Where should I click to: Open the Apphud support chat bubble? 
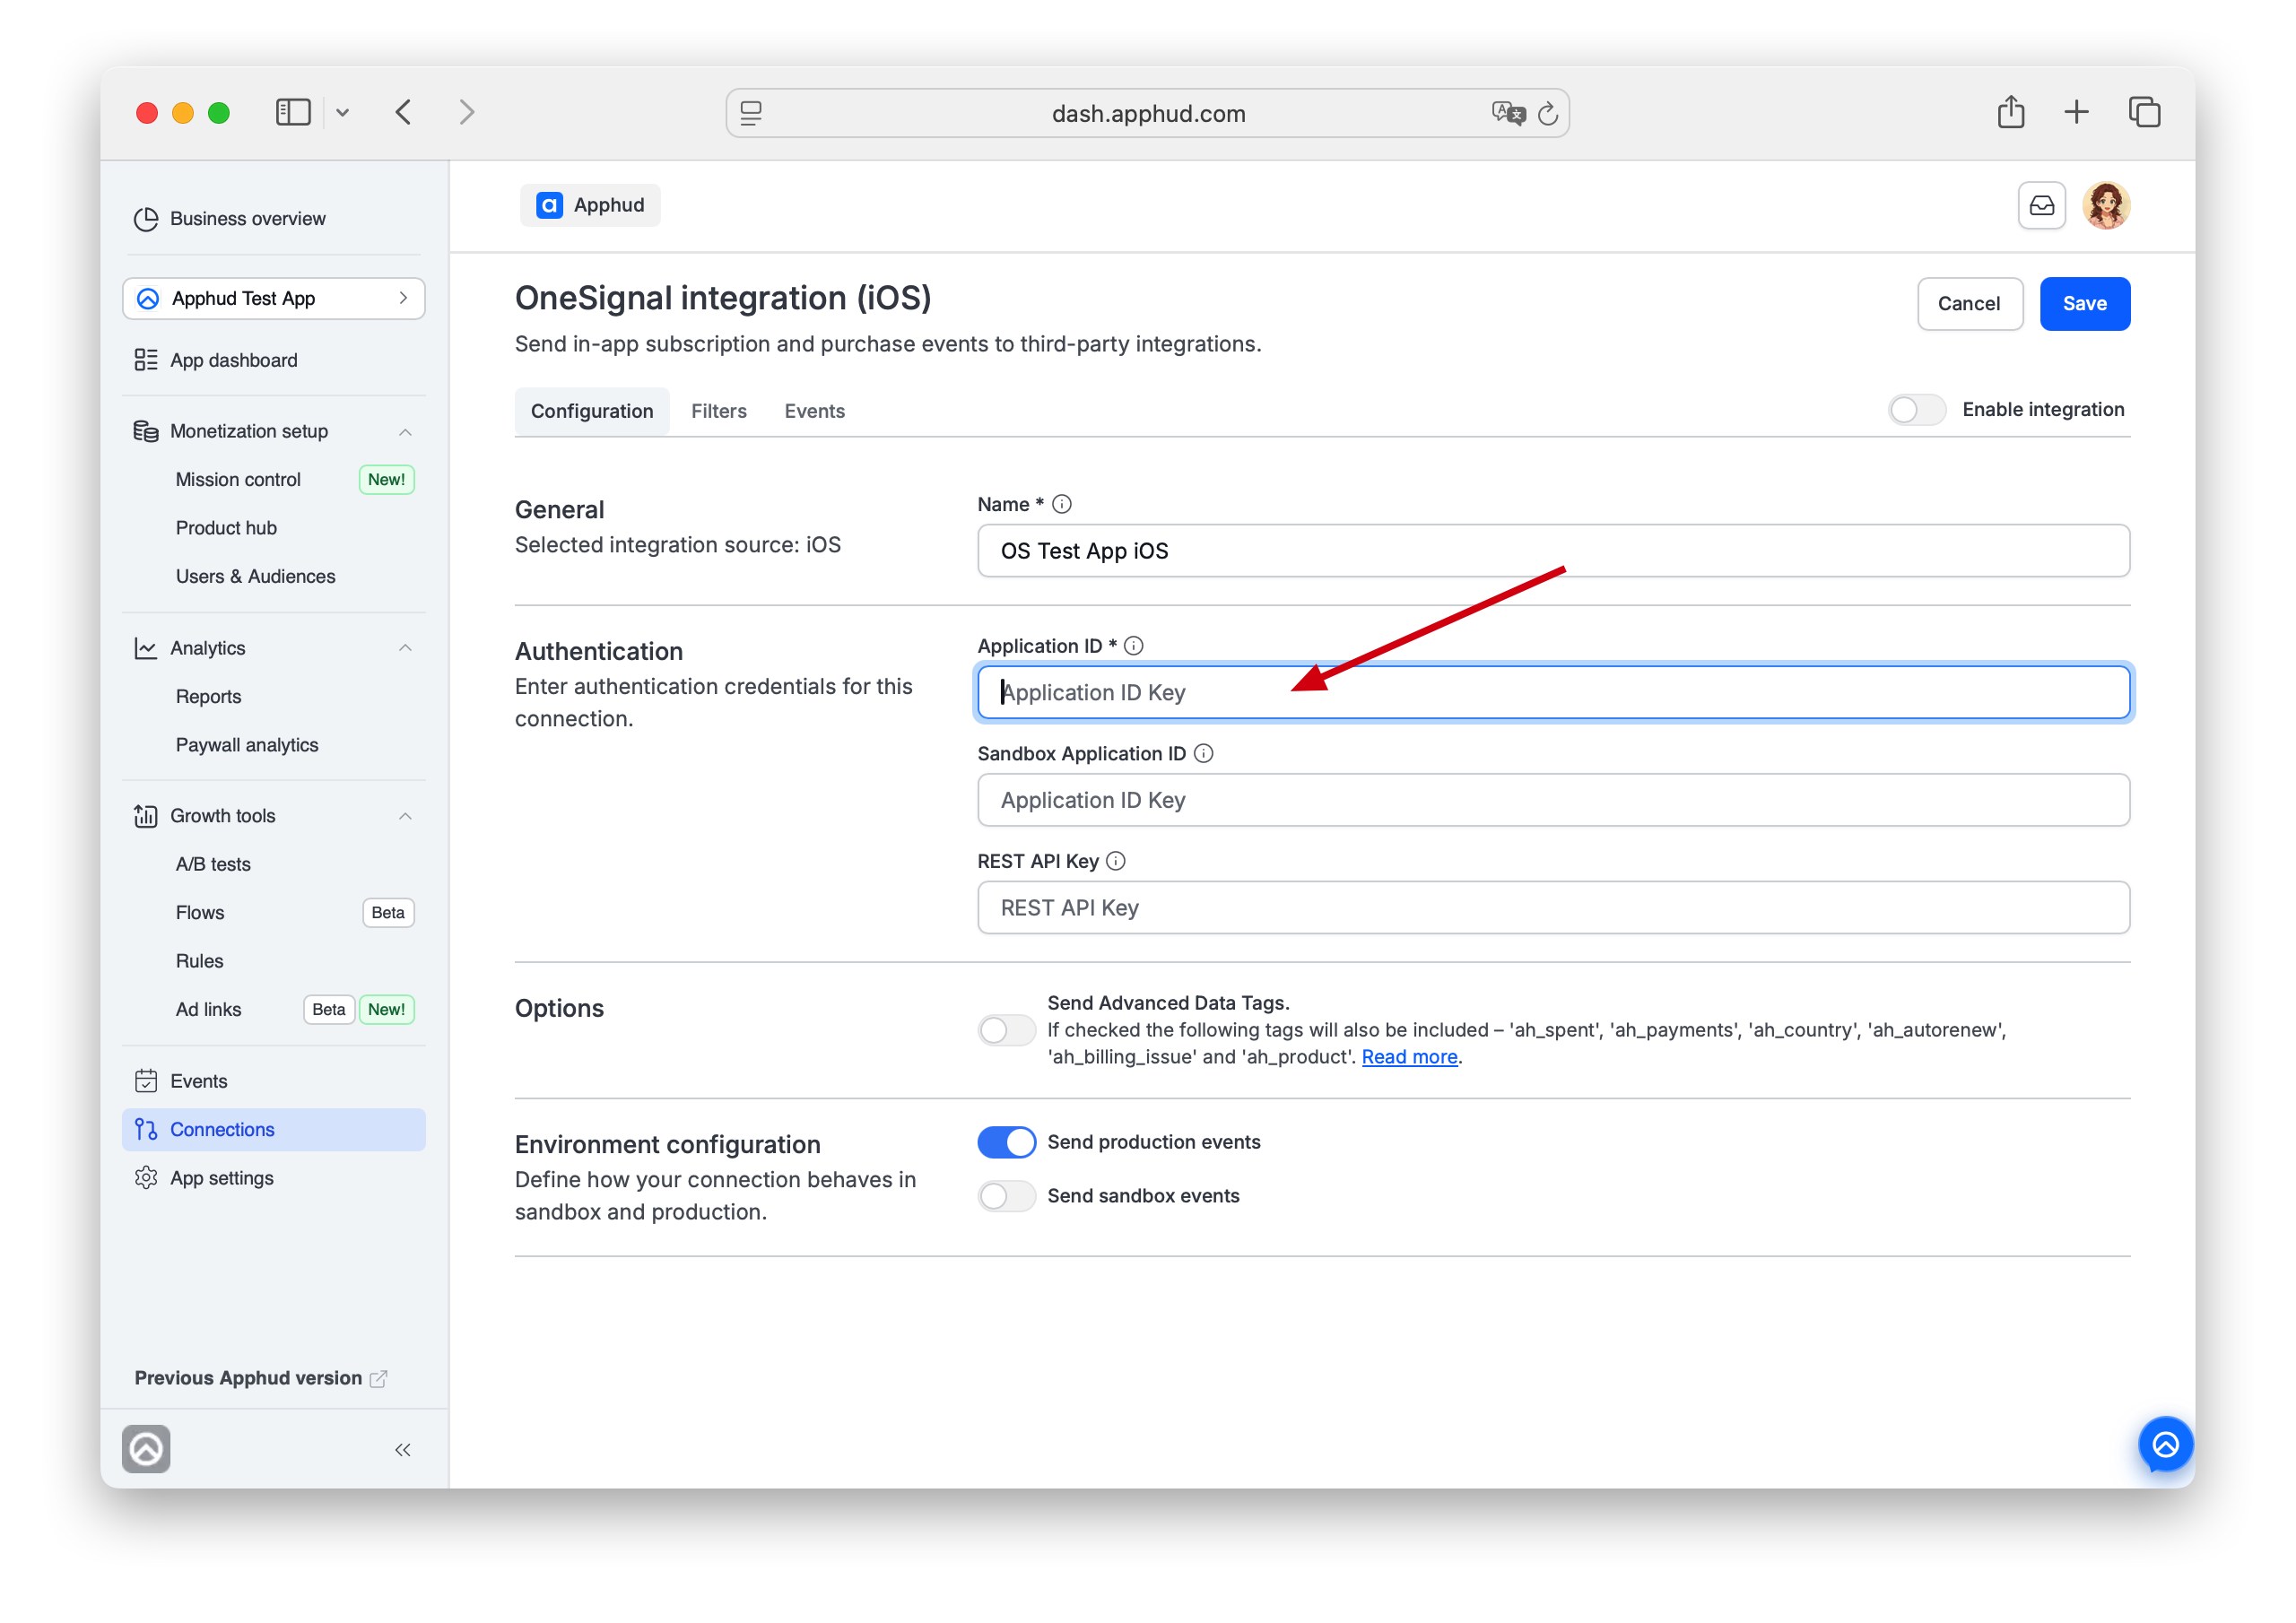(2165, 1444)
